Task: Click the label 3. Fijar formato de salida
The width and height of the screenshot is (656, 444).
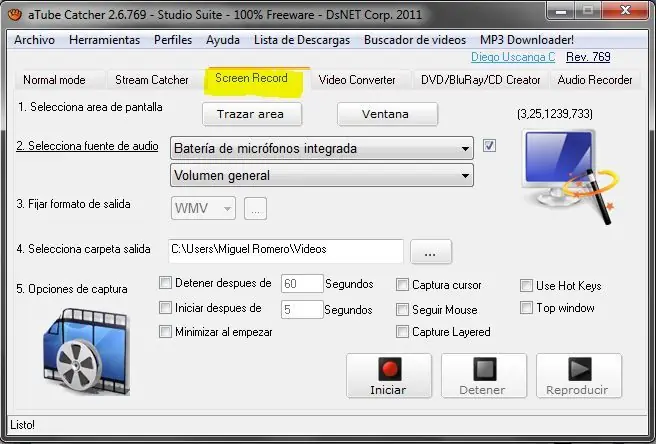Action: pos(73,204)
